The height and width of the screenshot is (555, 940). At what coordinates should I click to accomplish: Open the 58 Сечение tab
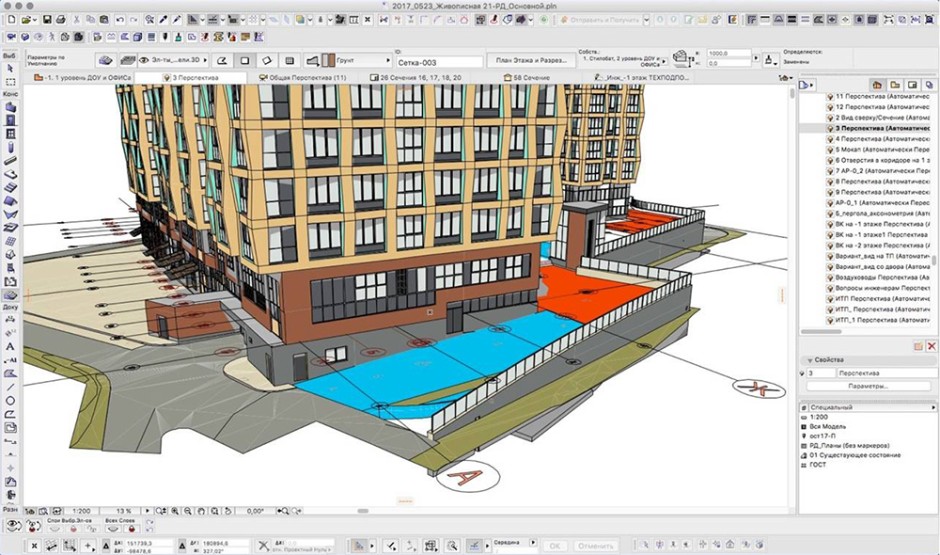[529, 77]
